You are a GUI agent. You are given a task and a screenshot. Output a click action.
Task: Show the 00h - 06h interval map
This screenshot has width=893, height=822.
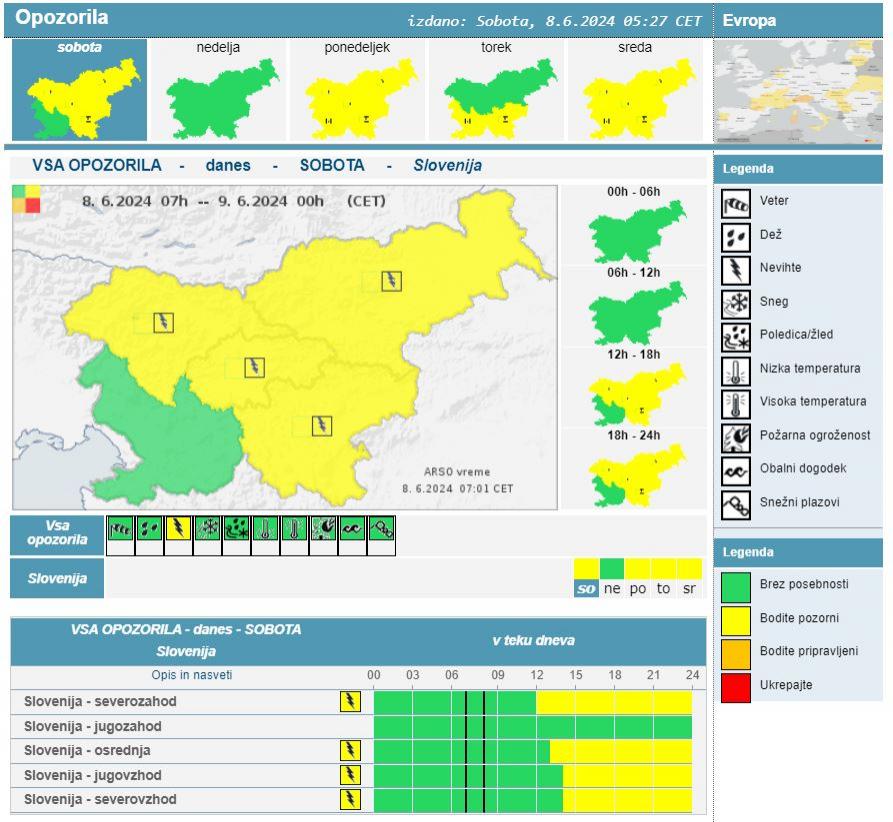coord(635,225)
